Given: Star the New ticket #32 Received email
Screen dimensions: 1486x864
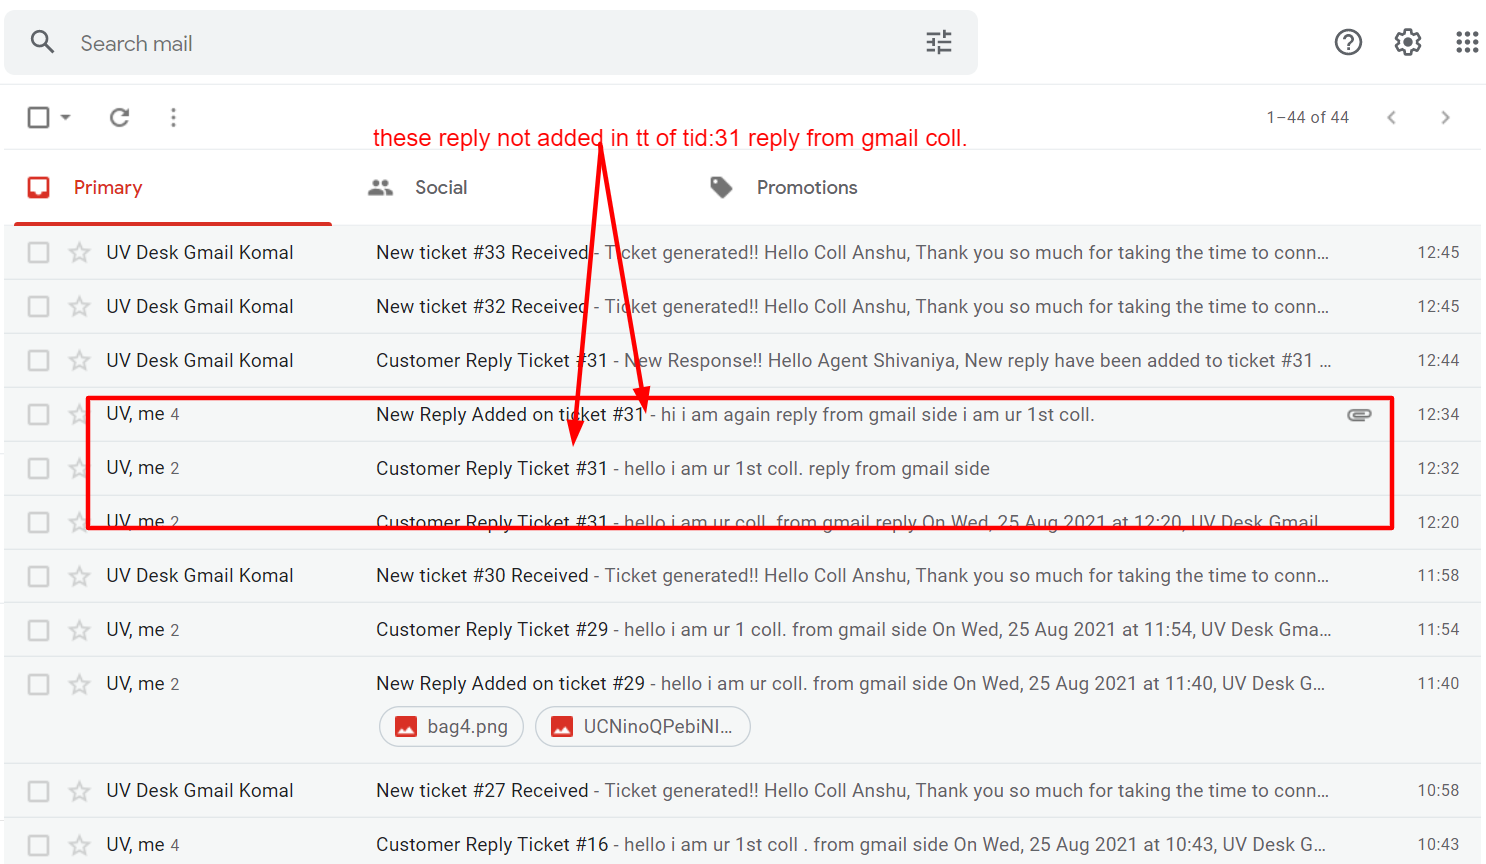Looking at the screenshot, I should (79, 306).
